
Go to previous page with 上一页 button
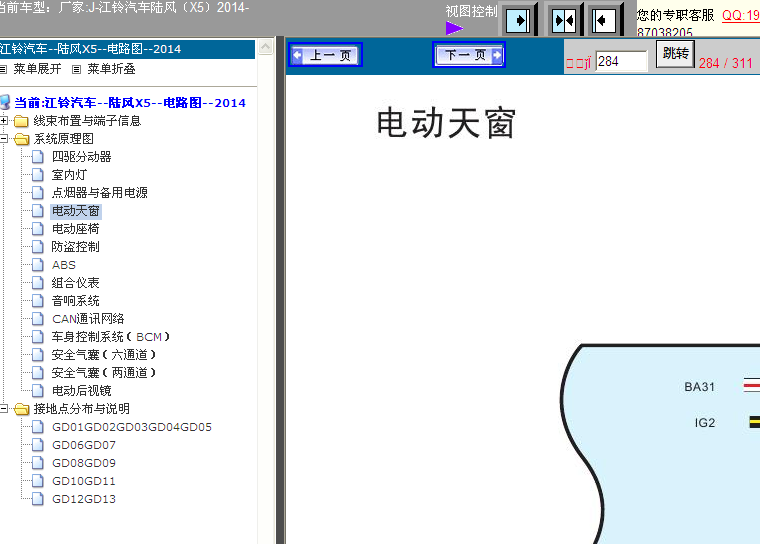325,55
